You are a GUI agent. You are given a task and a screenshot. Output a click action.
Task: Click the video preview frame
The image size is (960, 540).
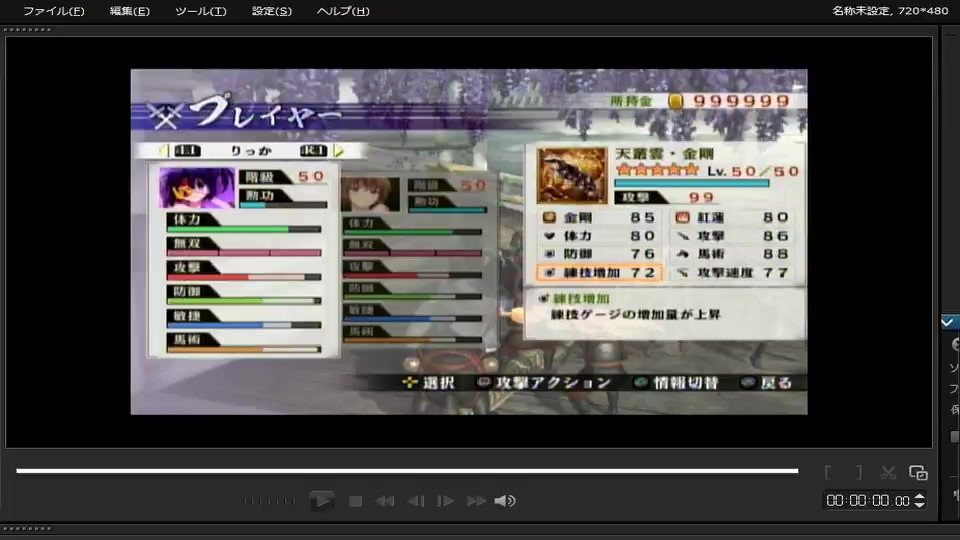pos(469,242)
